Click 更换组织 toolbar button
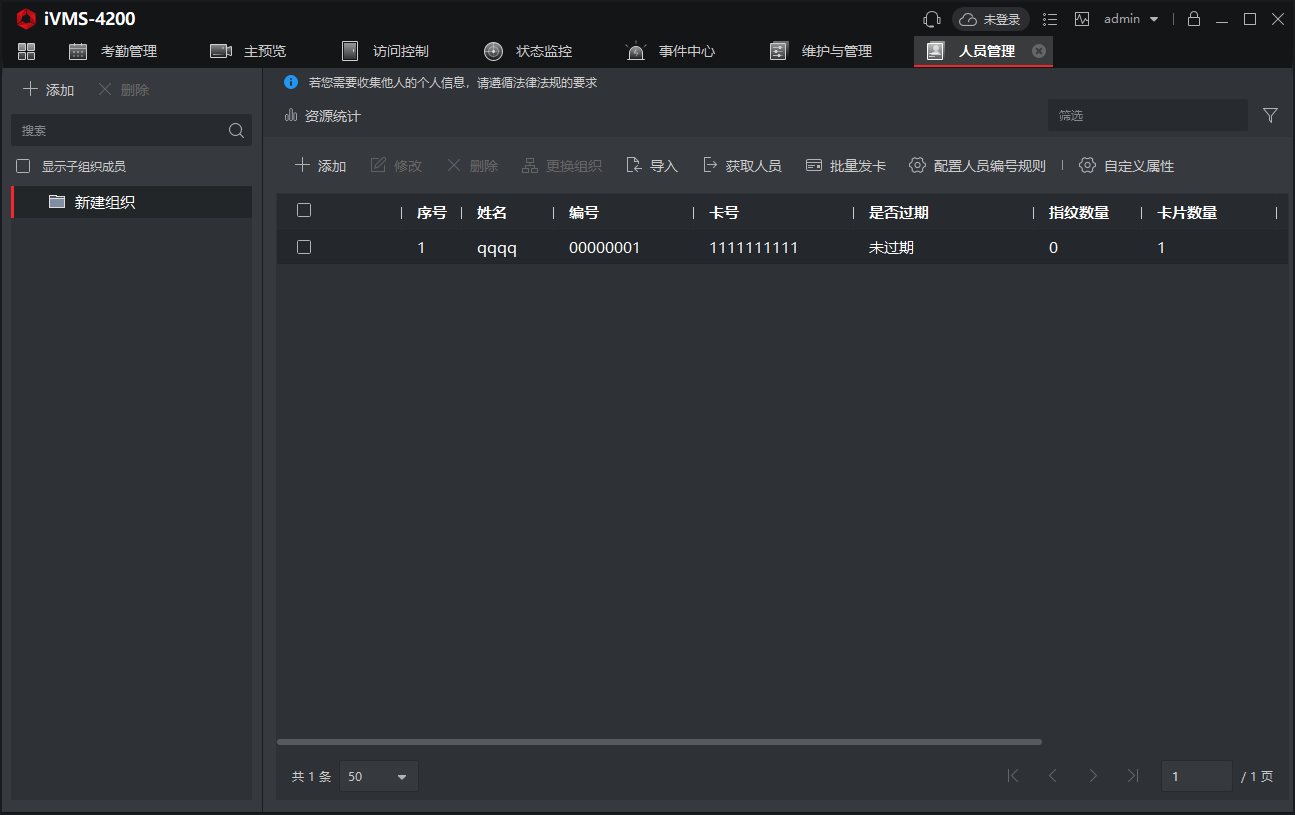 (562, 166)
